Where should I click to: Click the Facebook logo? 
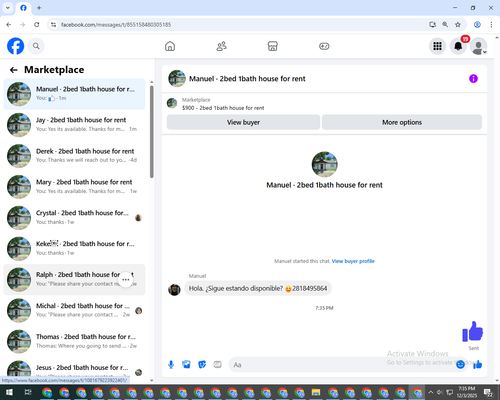(15, 46)
